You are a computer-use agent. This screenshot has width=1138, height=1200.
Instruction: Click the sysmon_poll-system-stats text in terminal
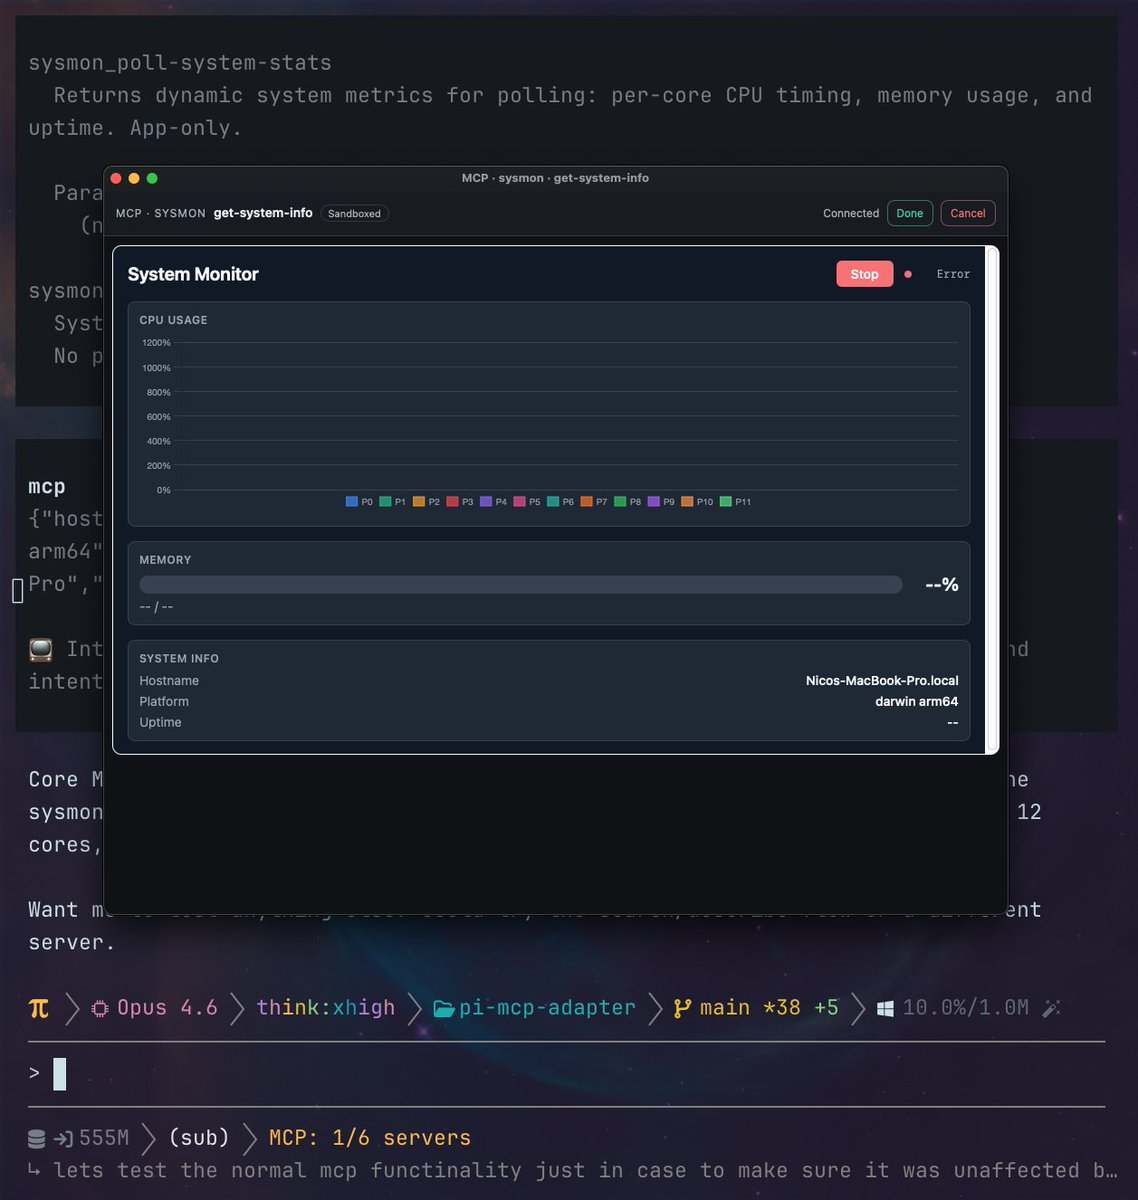tap(180, 62)
